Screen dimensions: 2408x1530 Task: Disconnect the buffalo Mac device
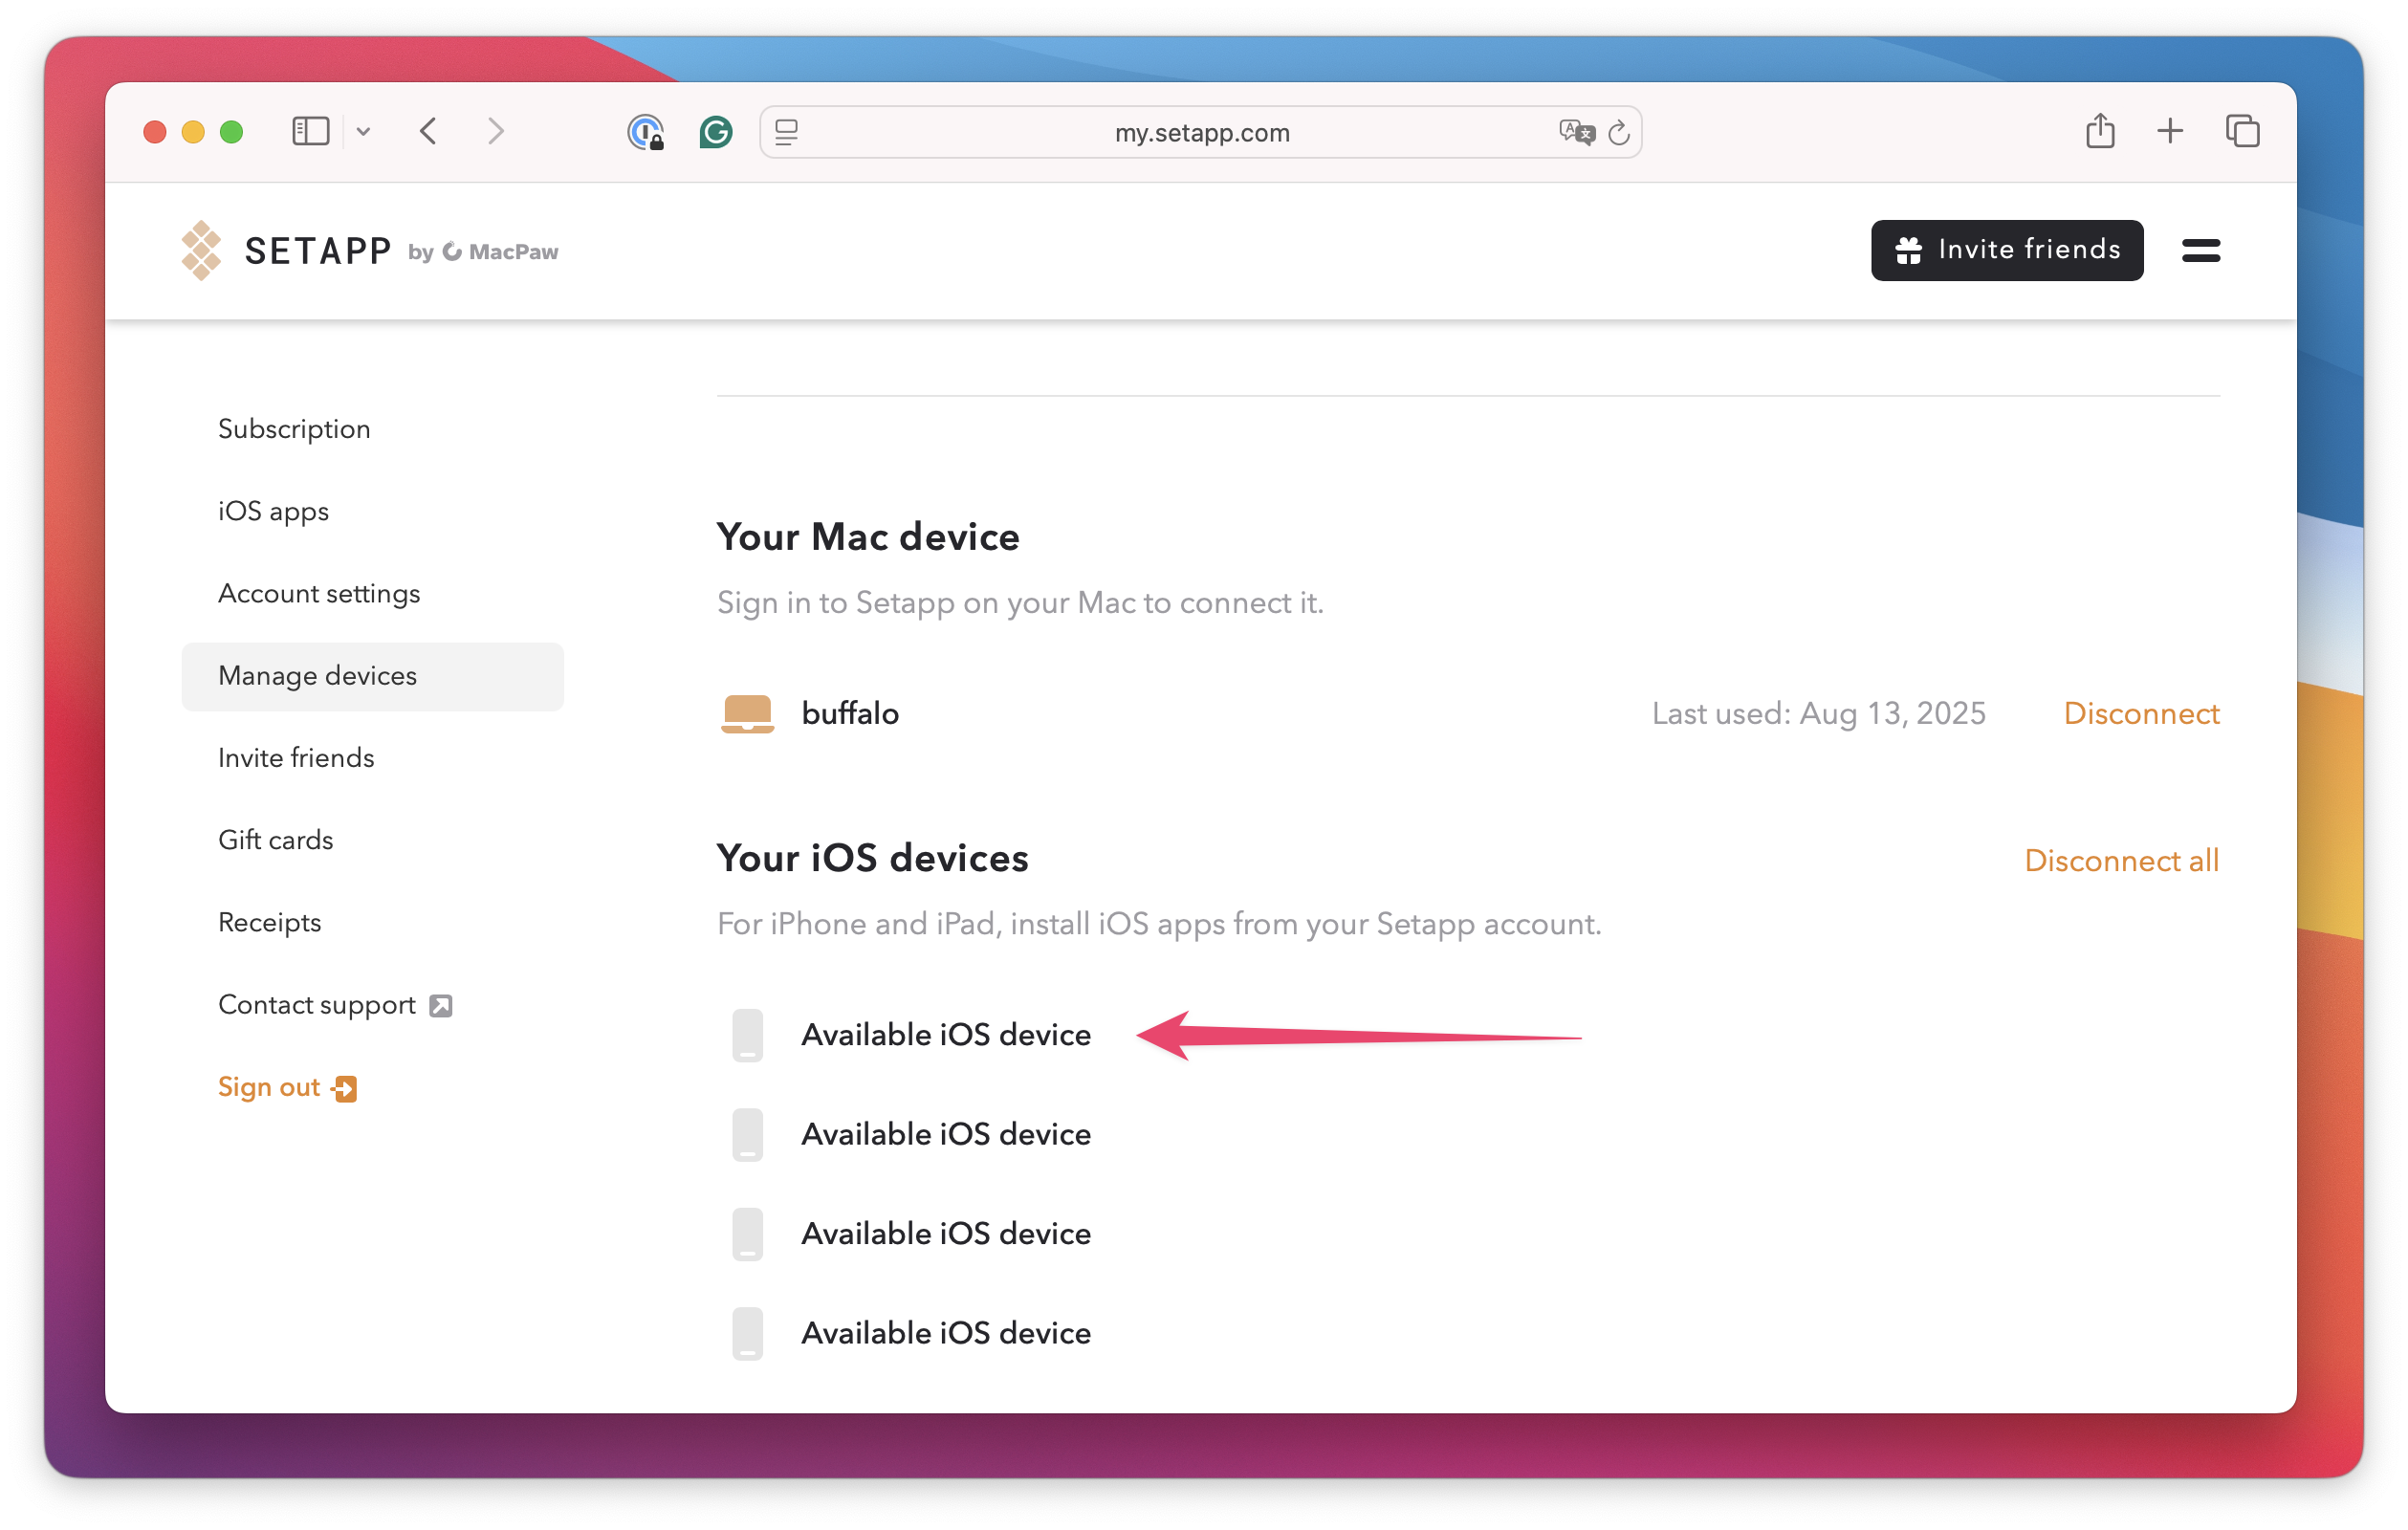tap(2141, 714)
